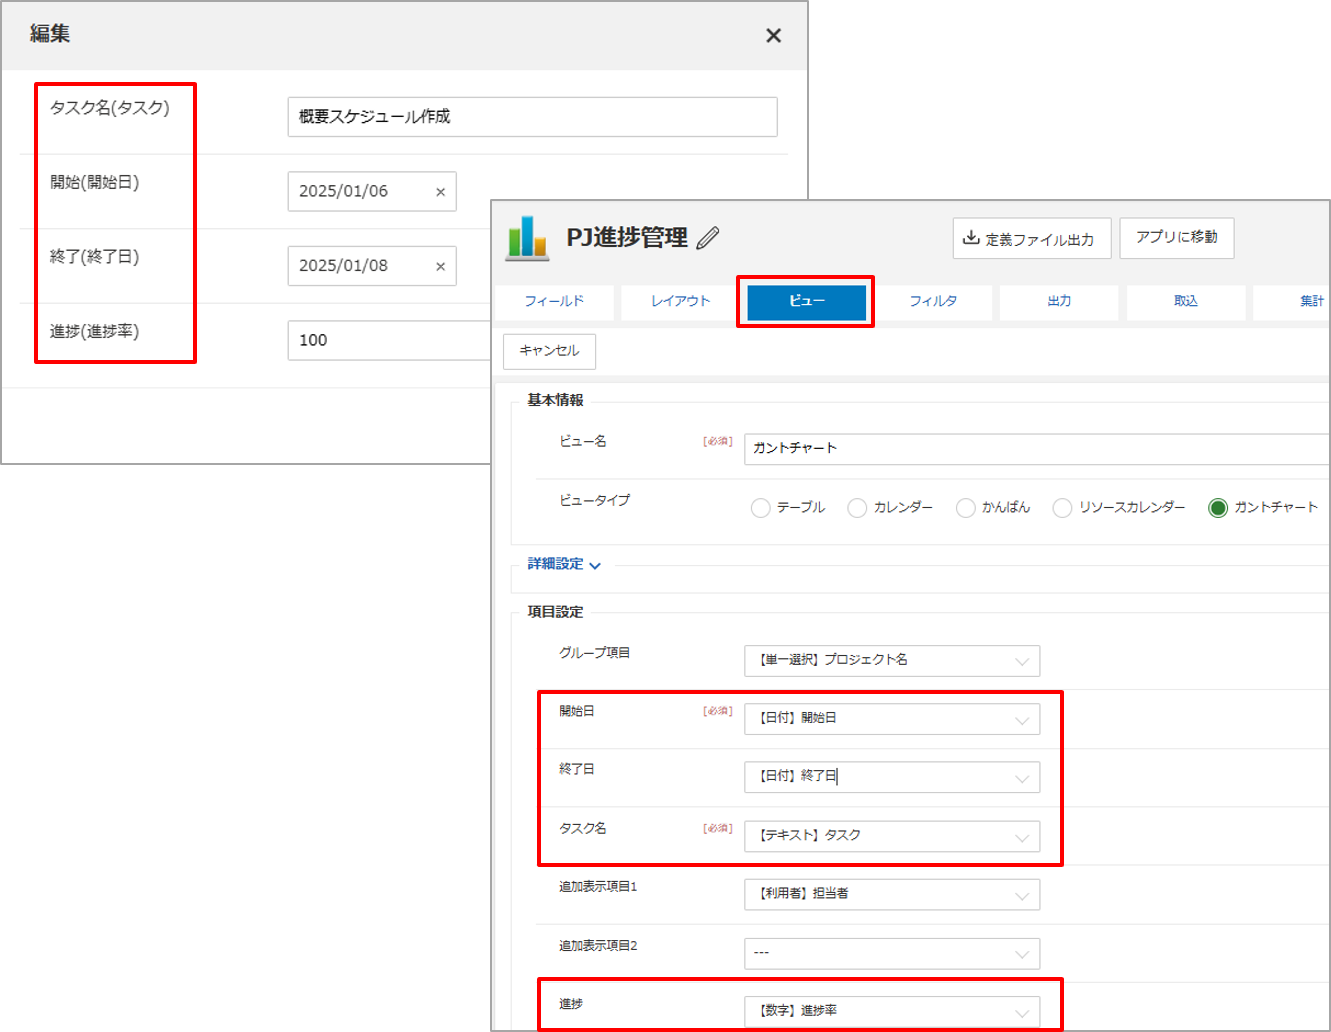Click the 開始 date field showing 2025/01/06
Screen dimensions: 1331x1032
pos(372,192)
